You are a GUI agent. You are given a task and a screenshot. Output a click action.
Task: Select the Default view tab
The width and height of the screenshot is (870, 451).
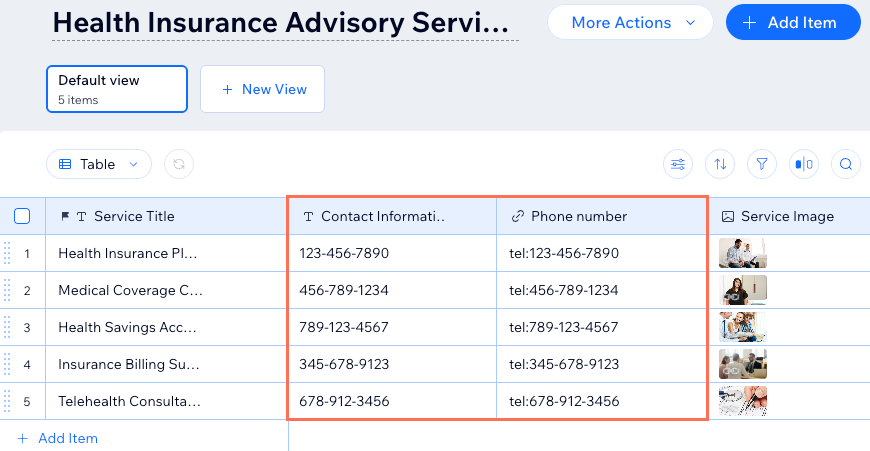116,88
